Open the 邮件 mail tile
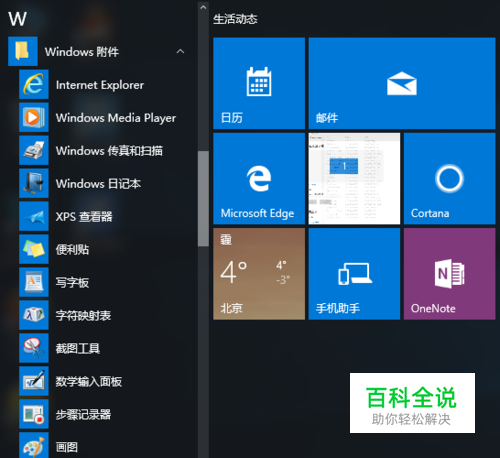 pos(402,83)
